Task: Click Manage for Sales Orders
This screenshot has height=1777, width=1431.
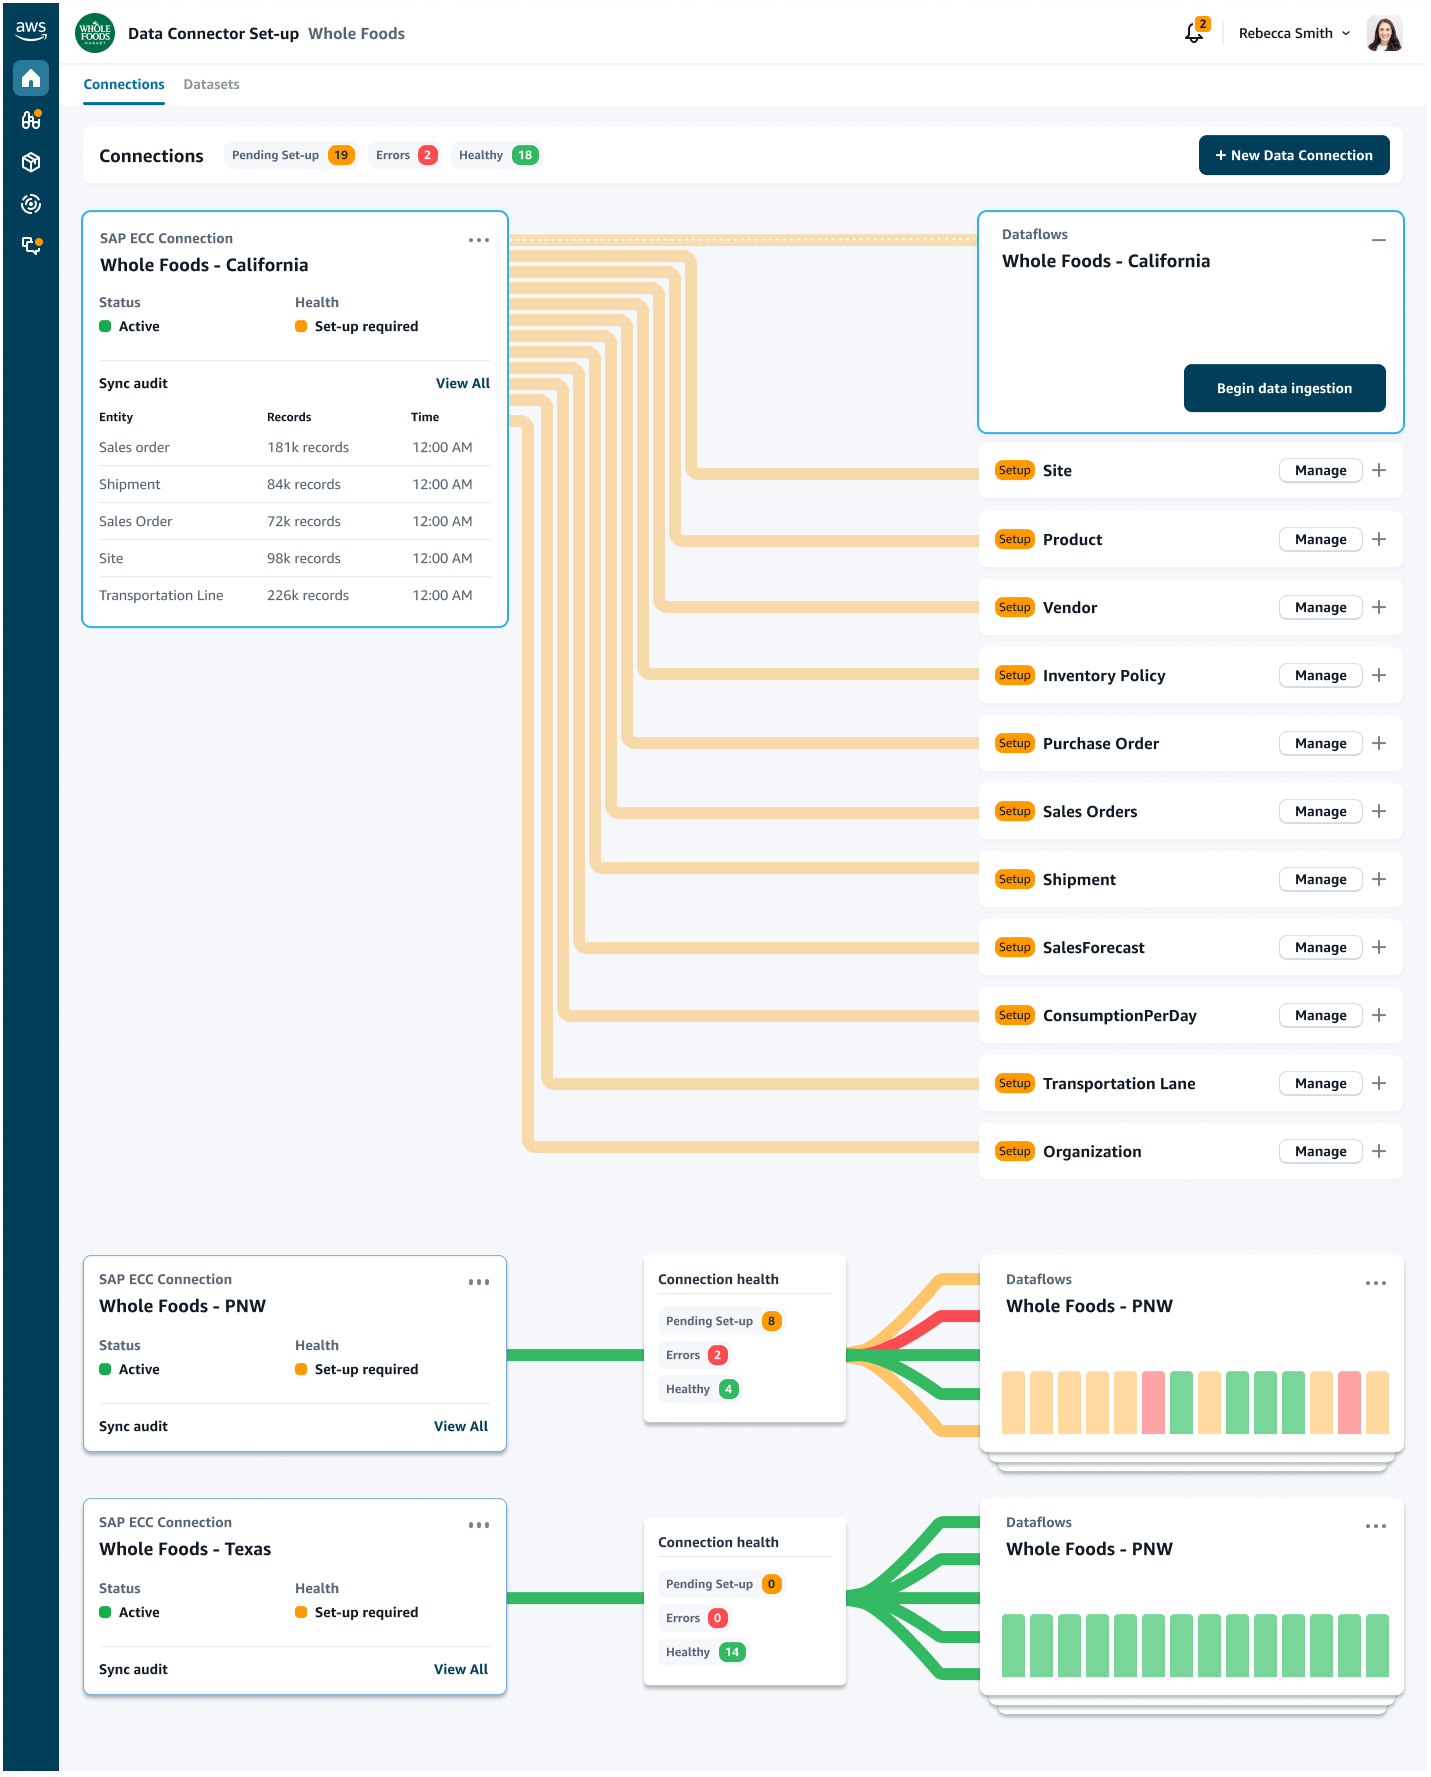Action: click(x=1321, y=811)
